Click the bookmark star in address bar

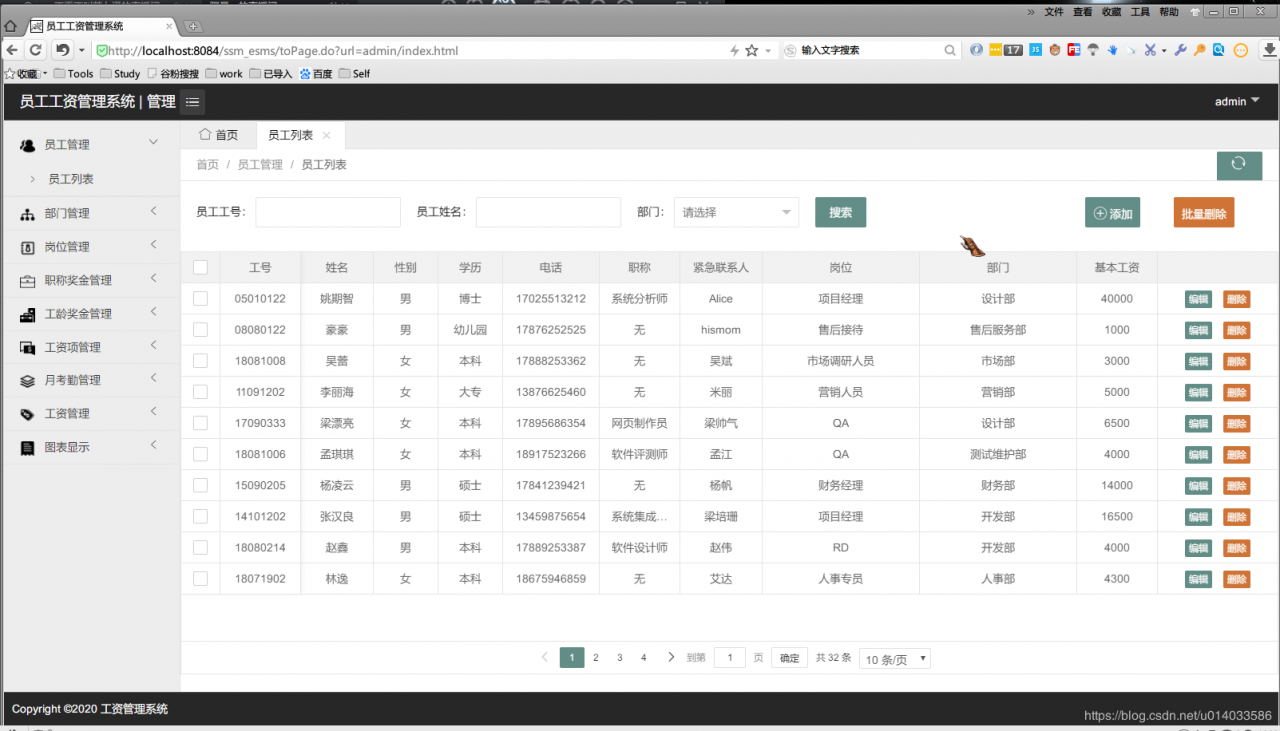(752, 50)
